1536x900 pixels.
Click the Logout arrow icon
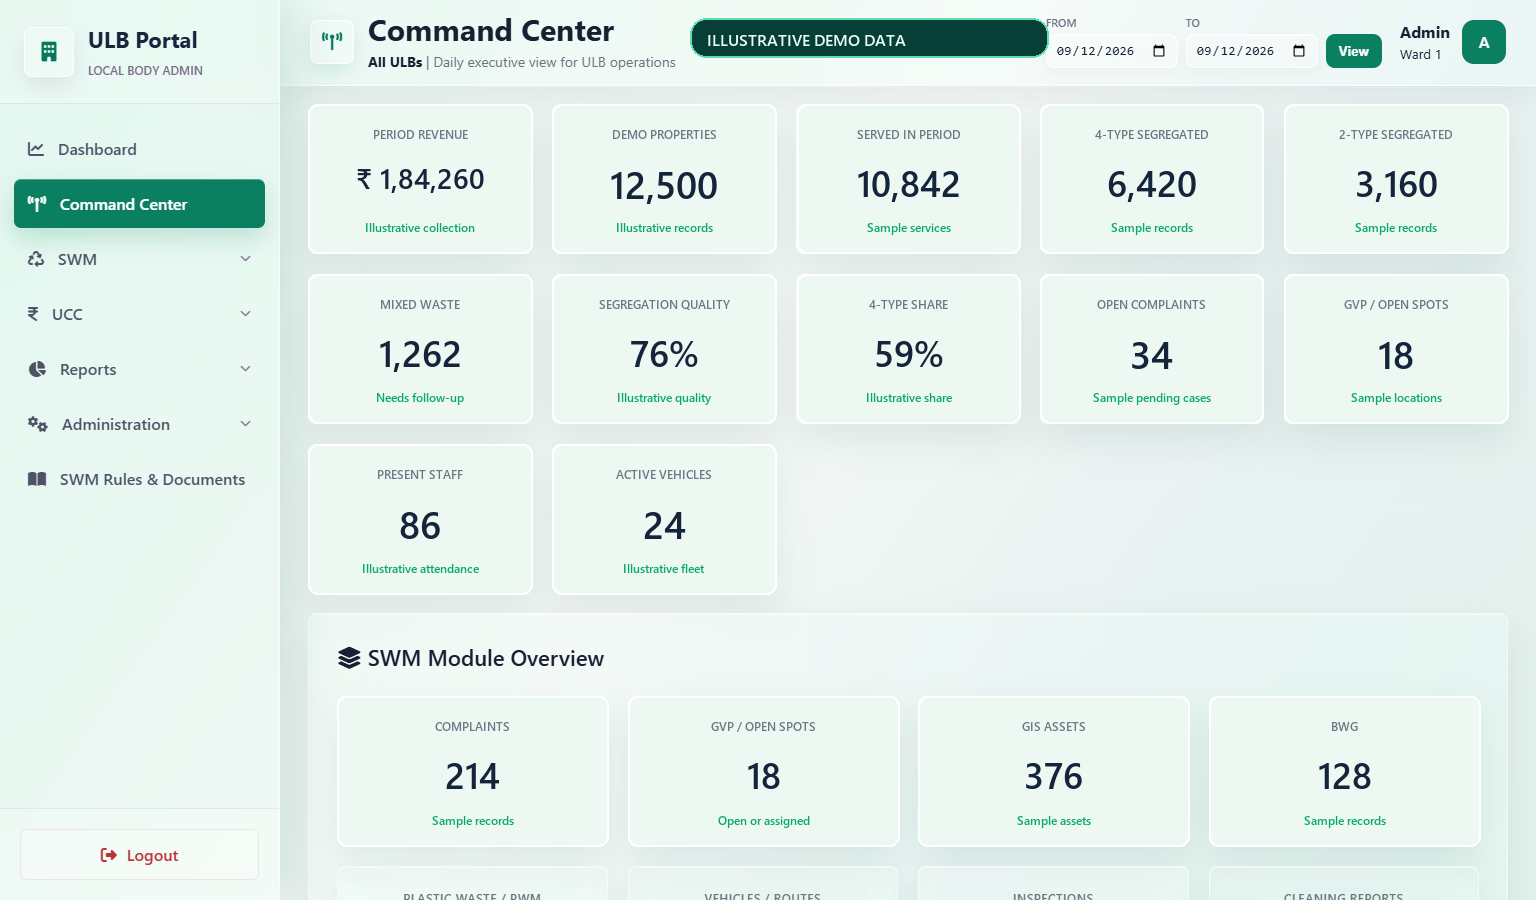[109, 855]
